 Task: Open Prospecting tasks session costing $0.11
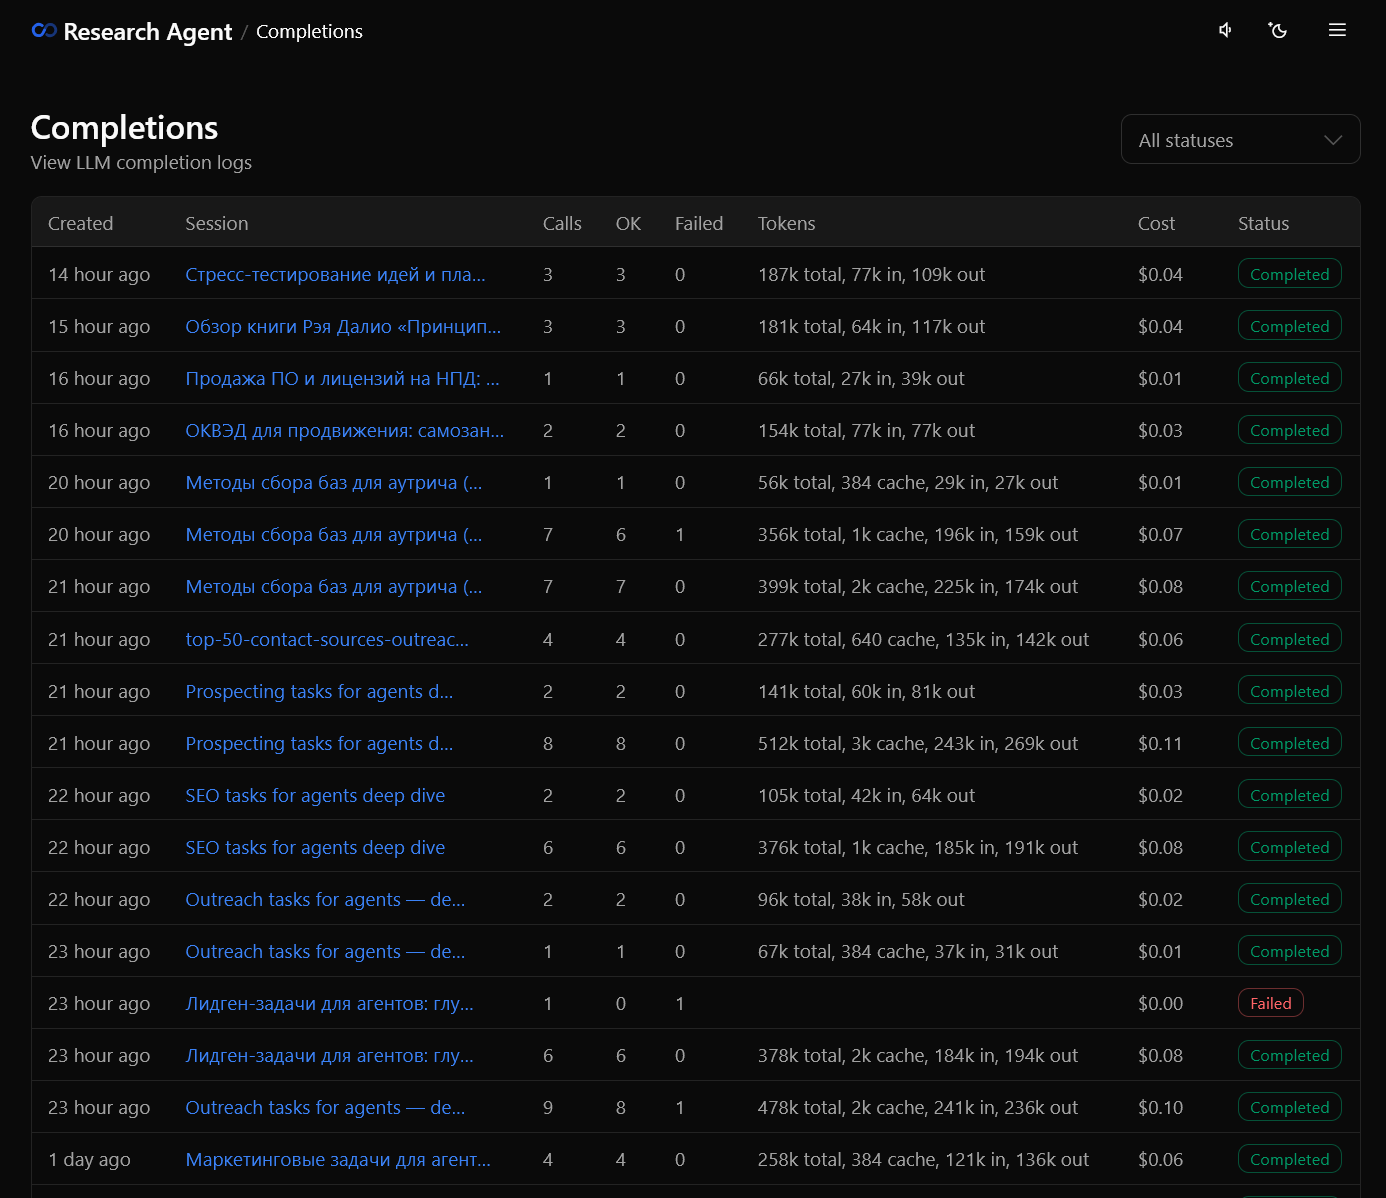pos(319,744)
